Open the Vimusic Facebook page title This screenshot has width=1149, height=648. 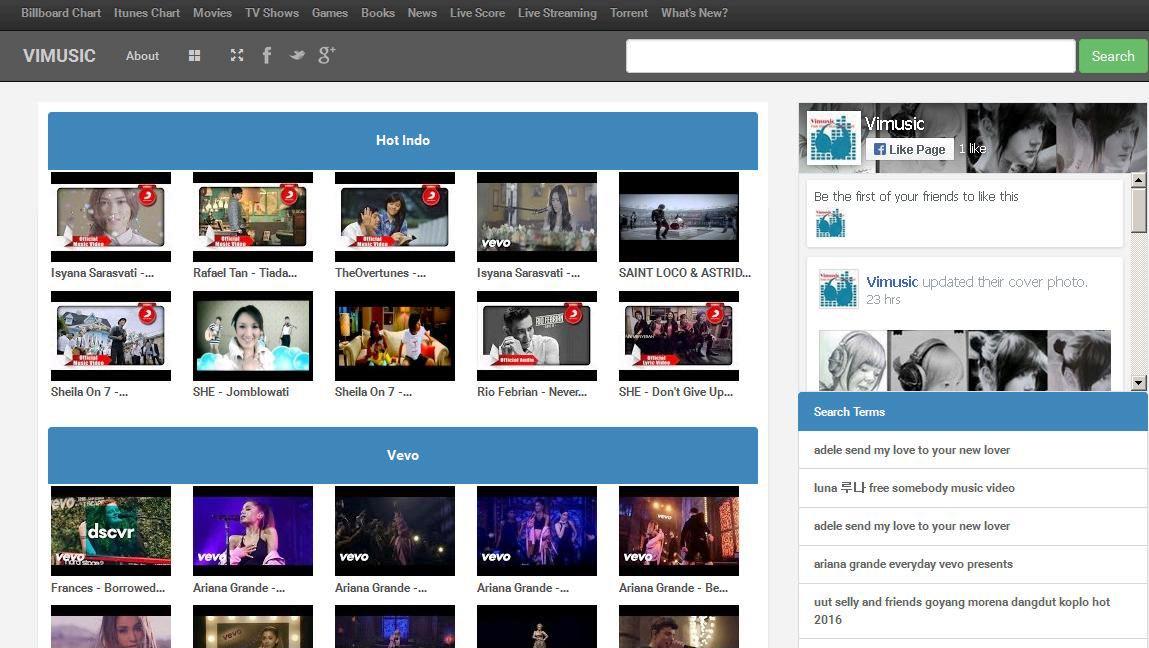tap(894, 123)
